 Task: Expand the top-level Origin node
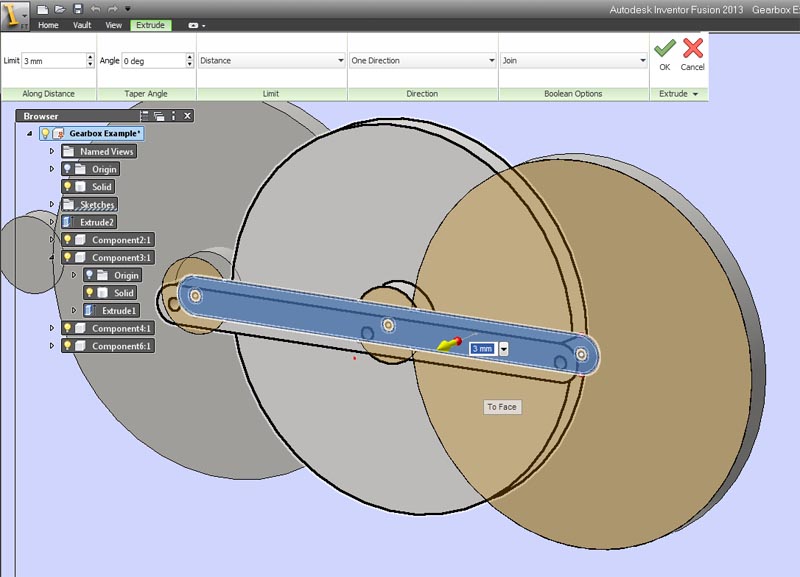click(52, 169)
